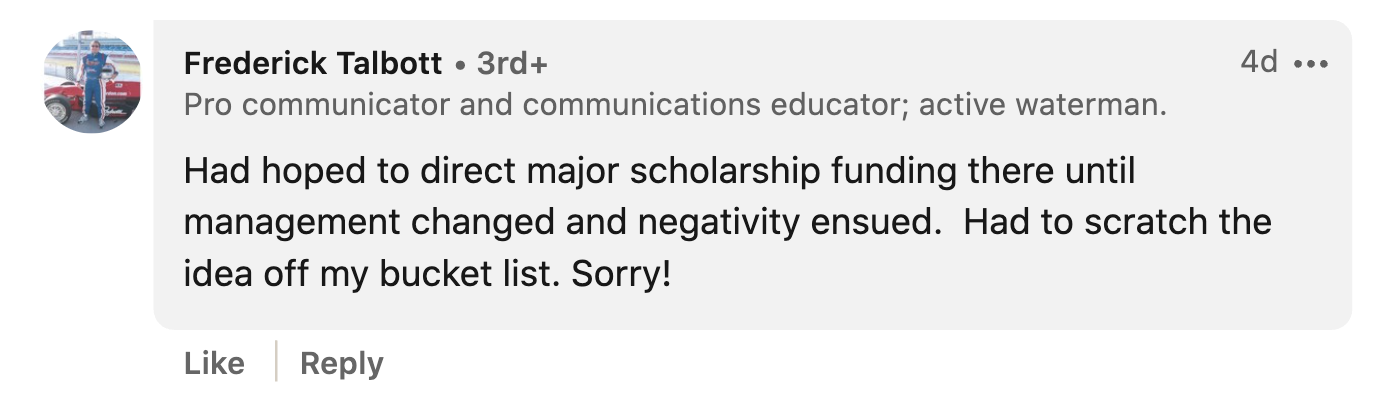
Task: Click the divider between Like and Reply
Action: (275, 362)
